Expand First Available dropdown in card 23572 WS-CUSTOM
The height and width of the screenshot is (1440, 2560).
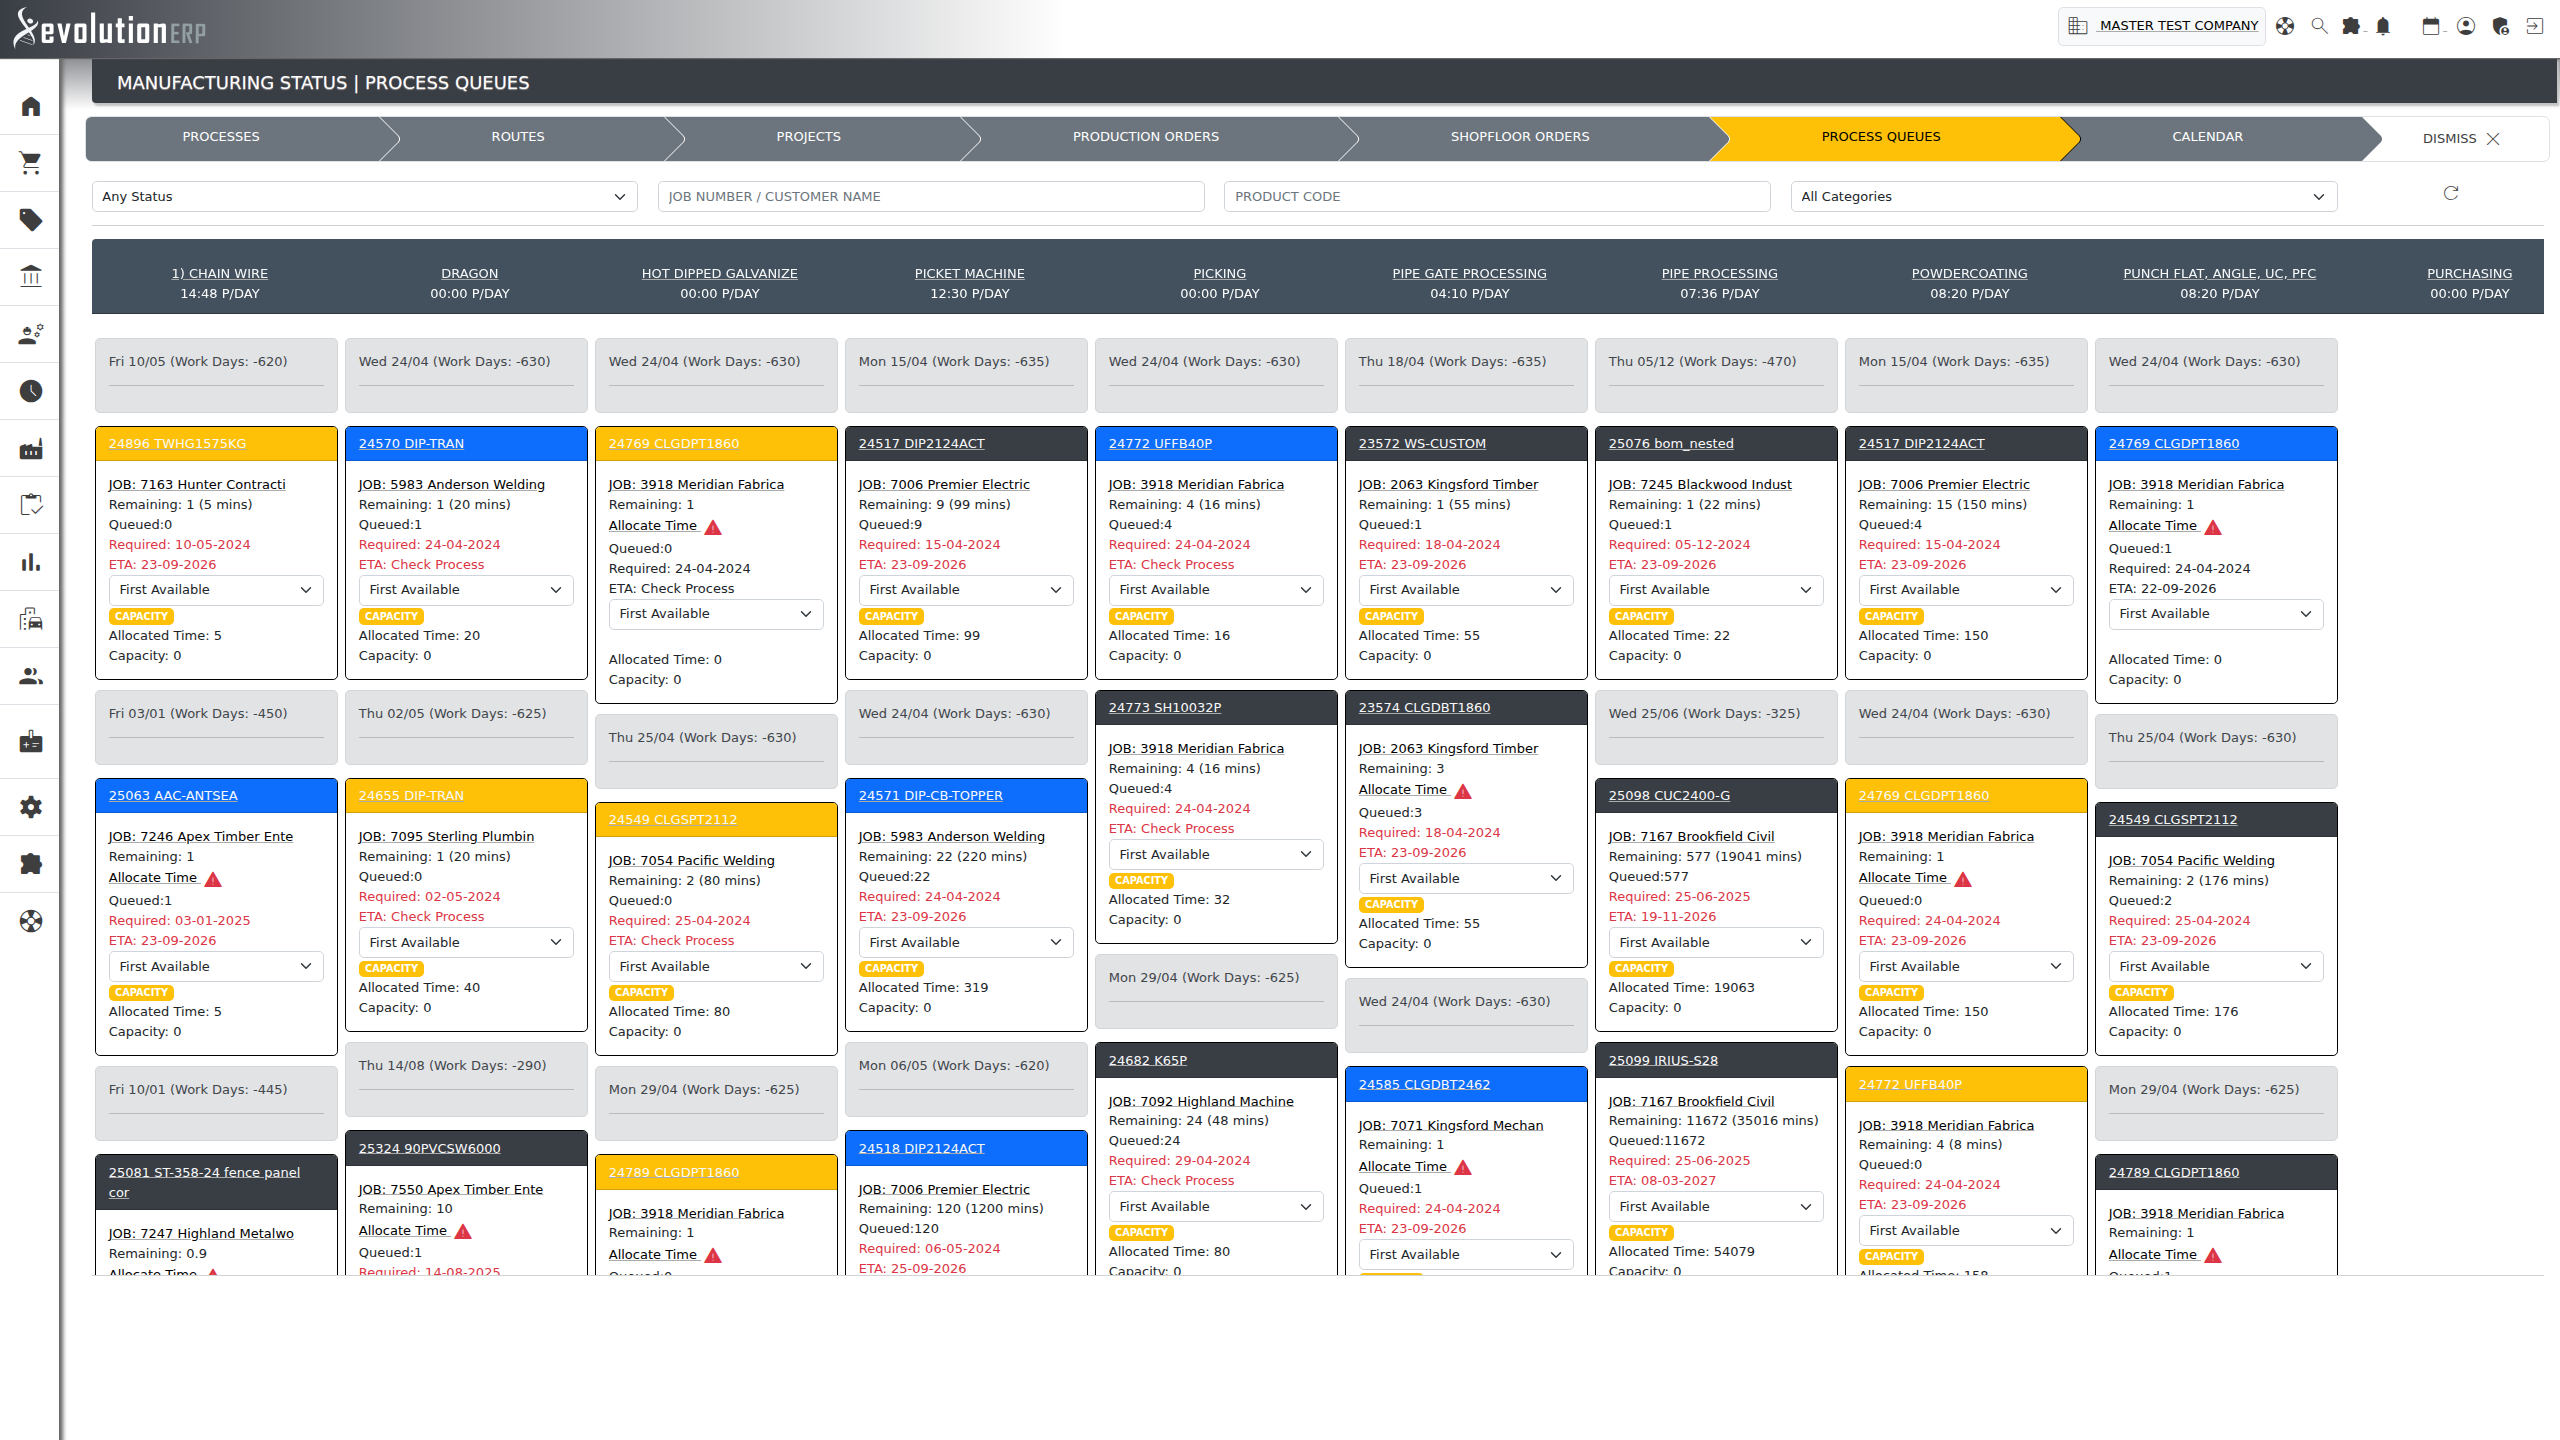pos(1466,590)
